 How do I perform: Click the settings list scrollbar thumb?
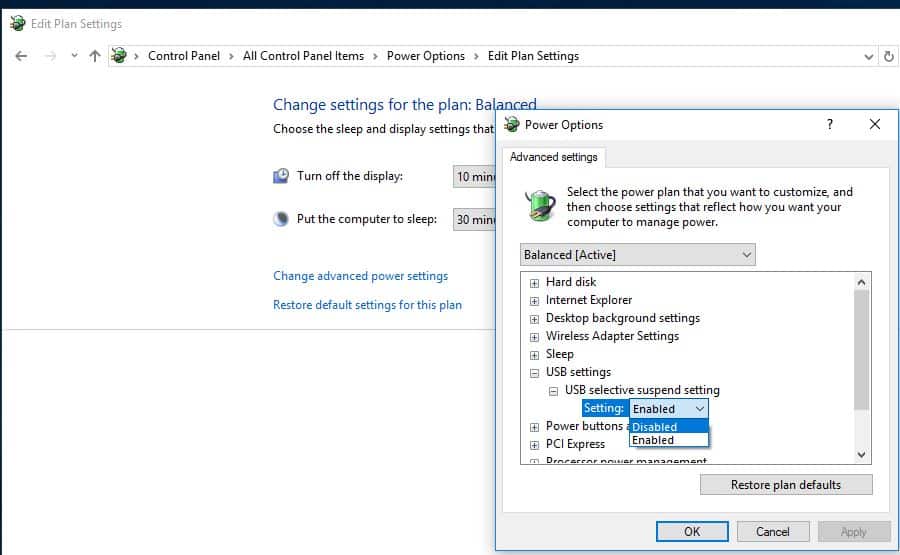[x=861, y=350]
